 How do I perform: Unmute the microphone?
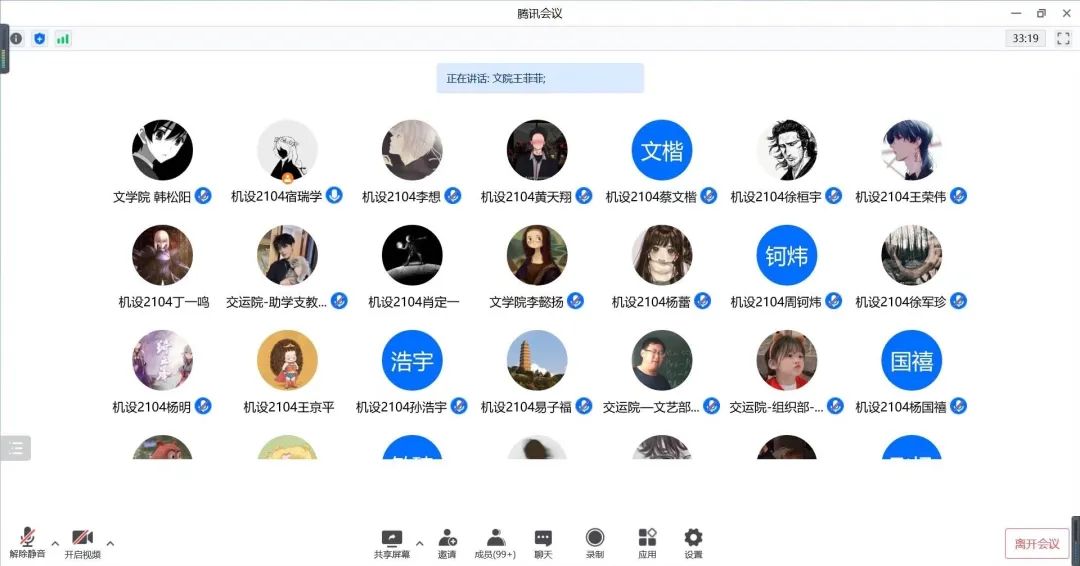point(28,543)
